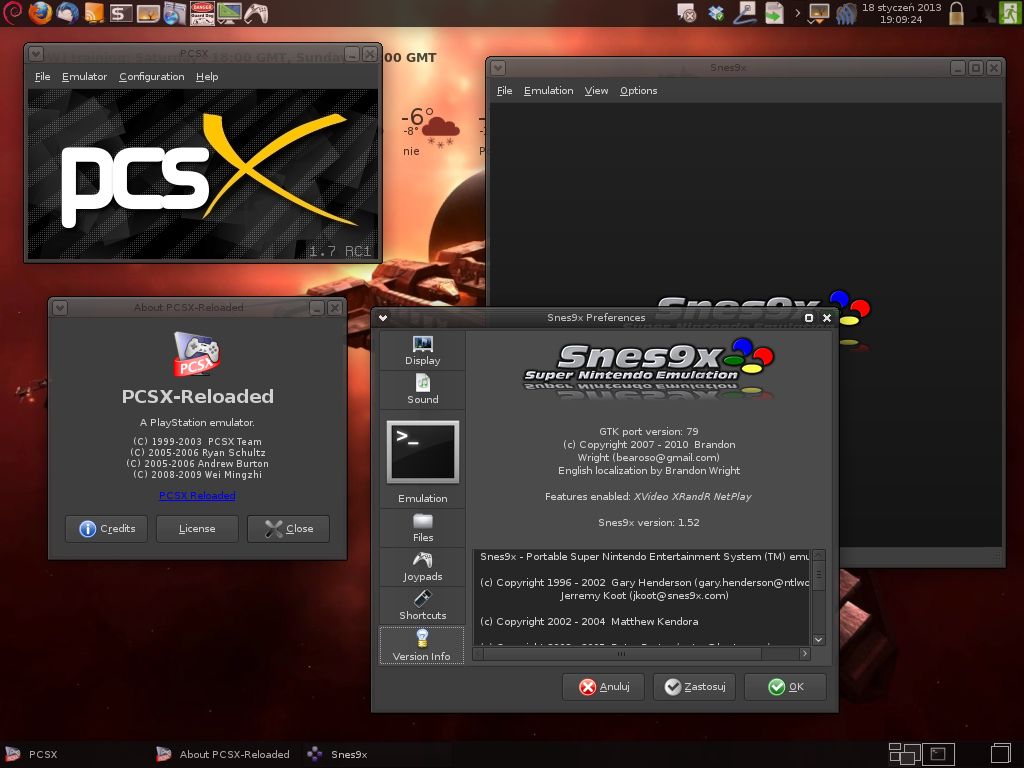Click the 'Snes9x version: 1.52' text

point(648,522)
